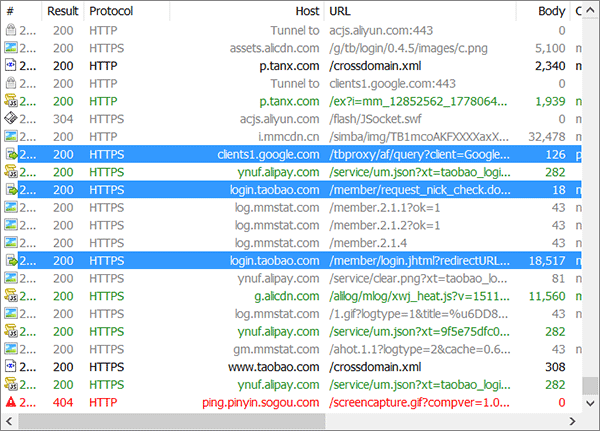600x431 pixels.
Task: Sort sessions by the Result column header
Action: tap(63, 11)
